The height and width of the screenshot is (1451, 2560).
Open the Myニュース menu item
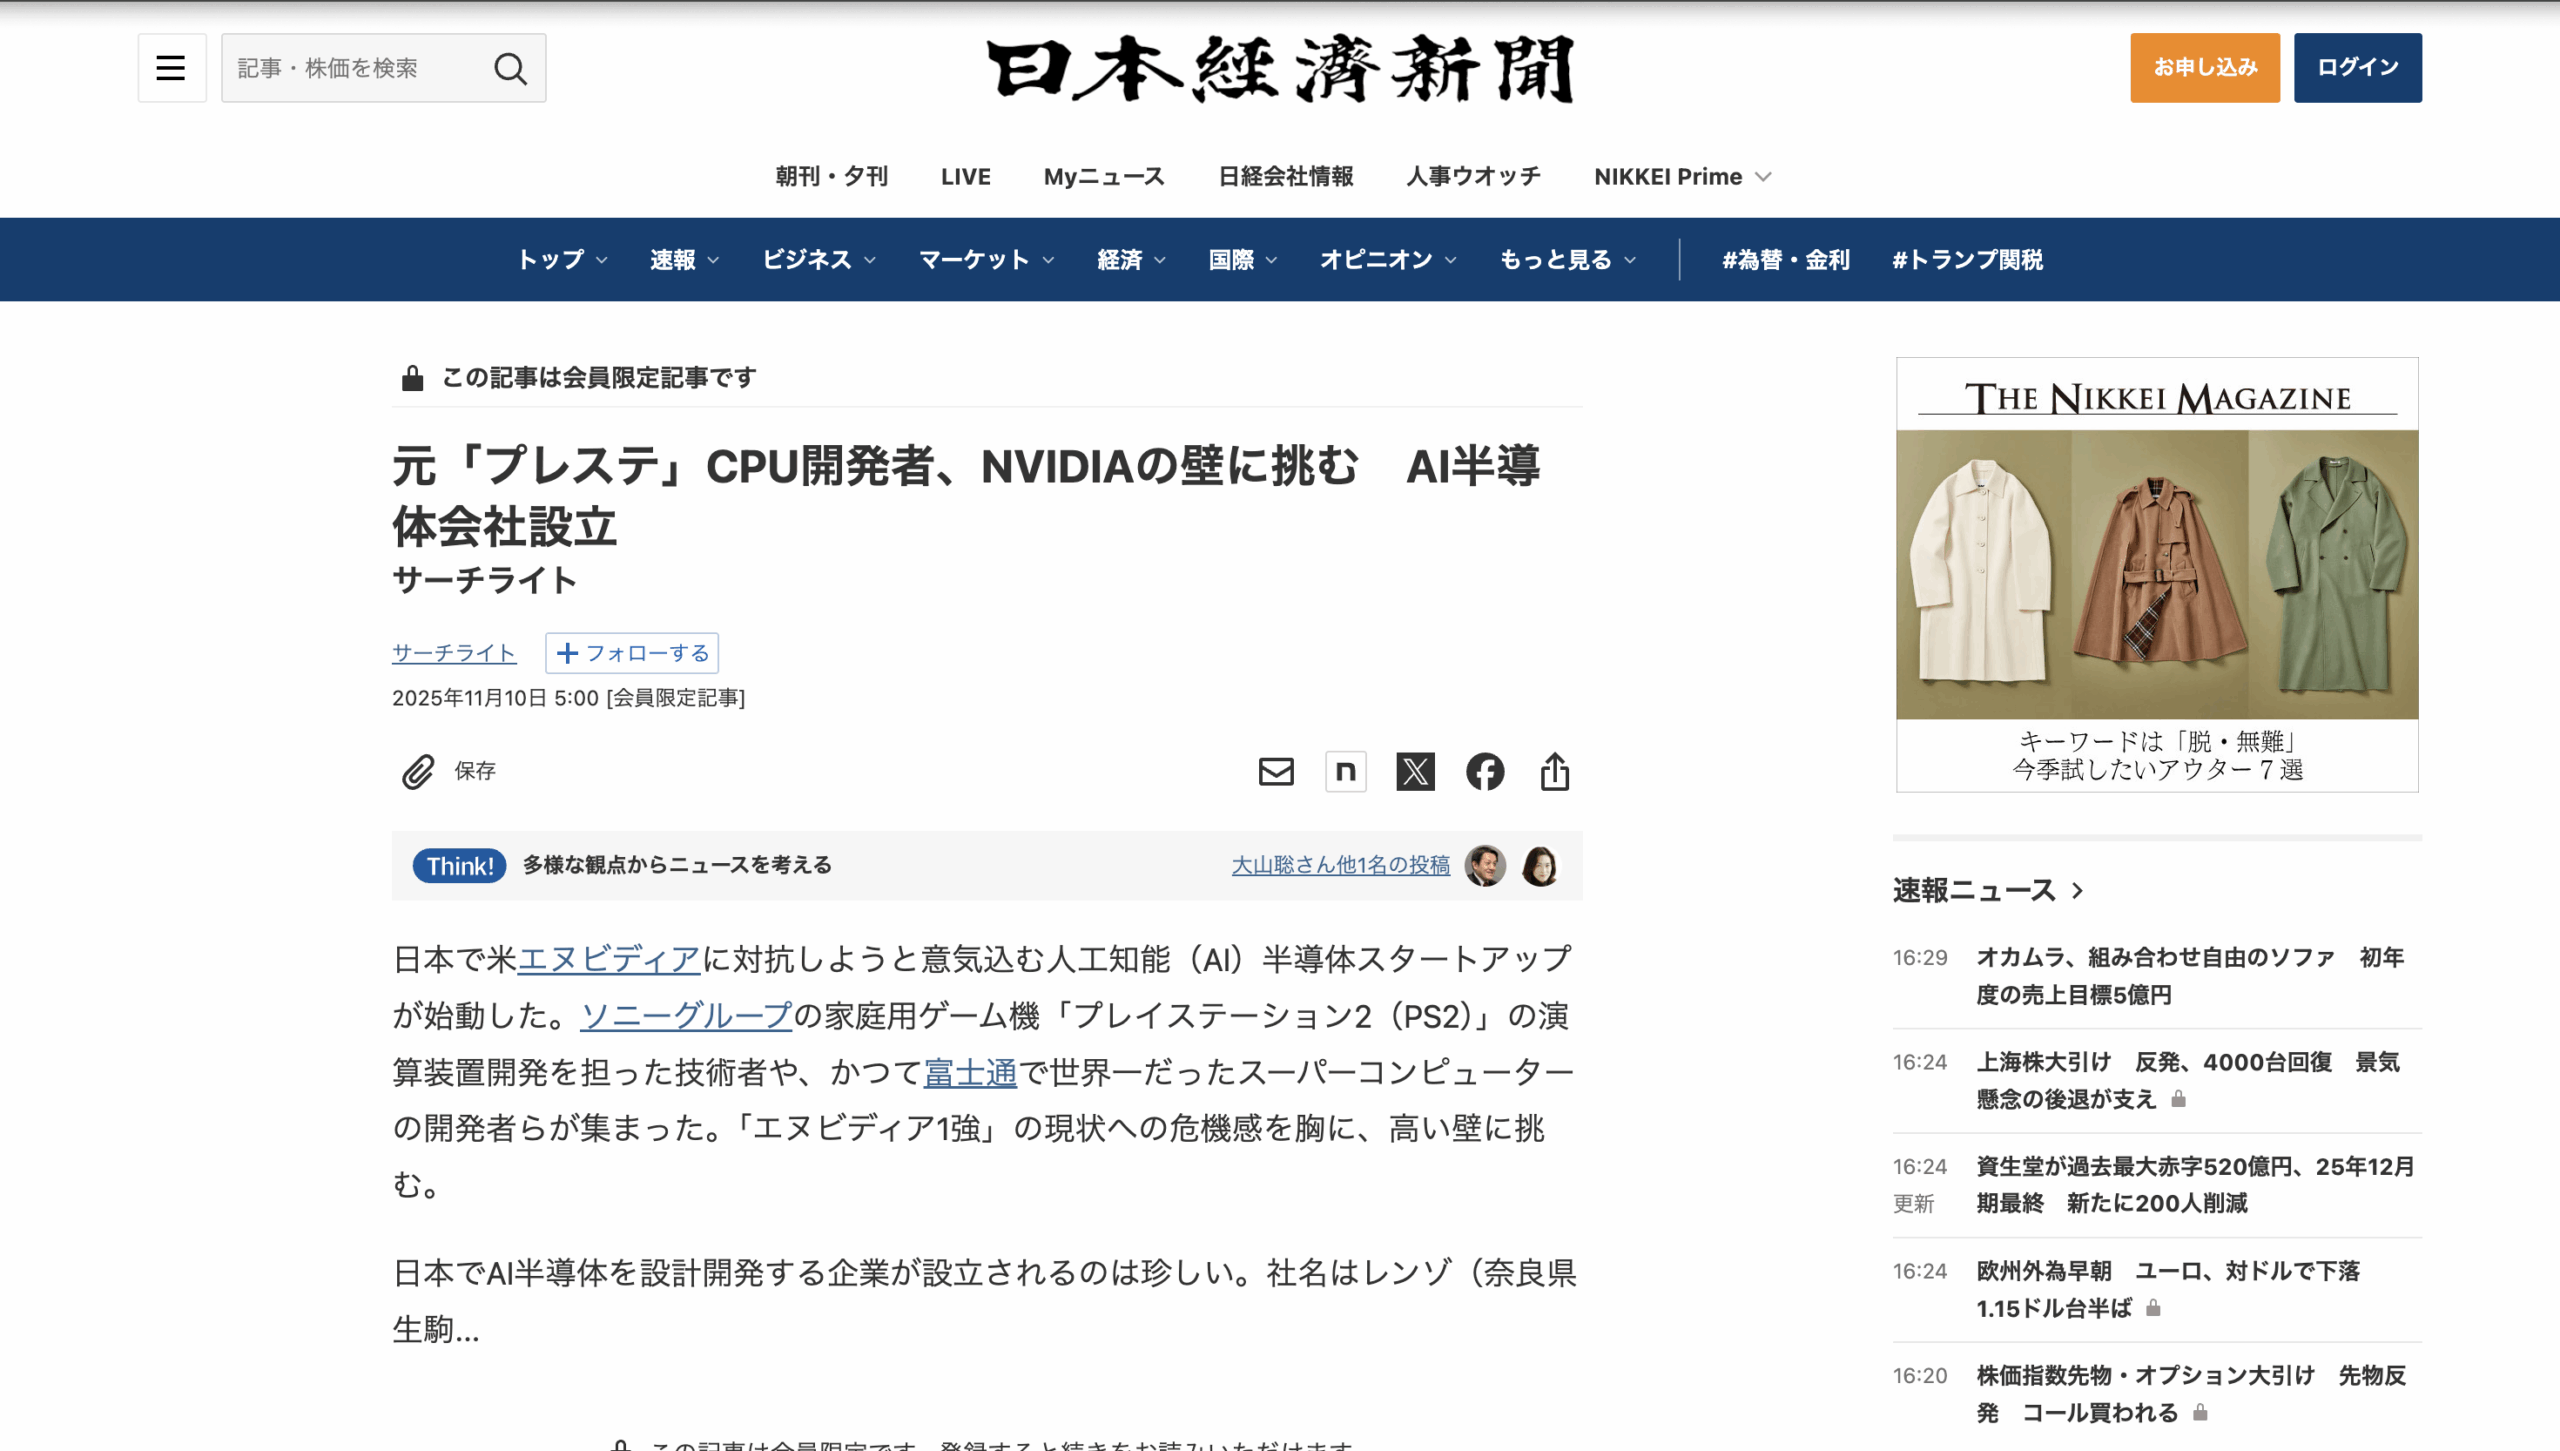[x=1104, y=177]
